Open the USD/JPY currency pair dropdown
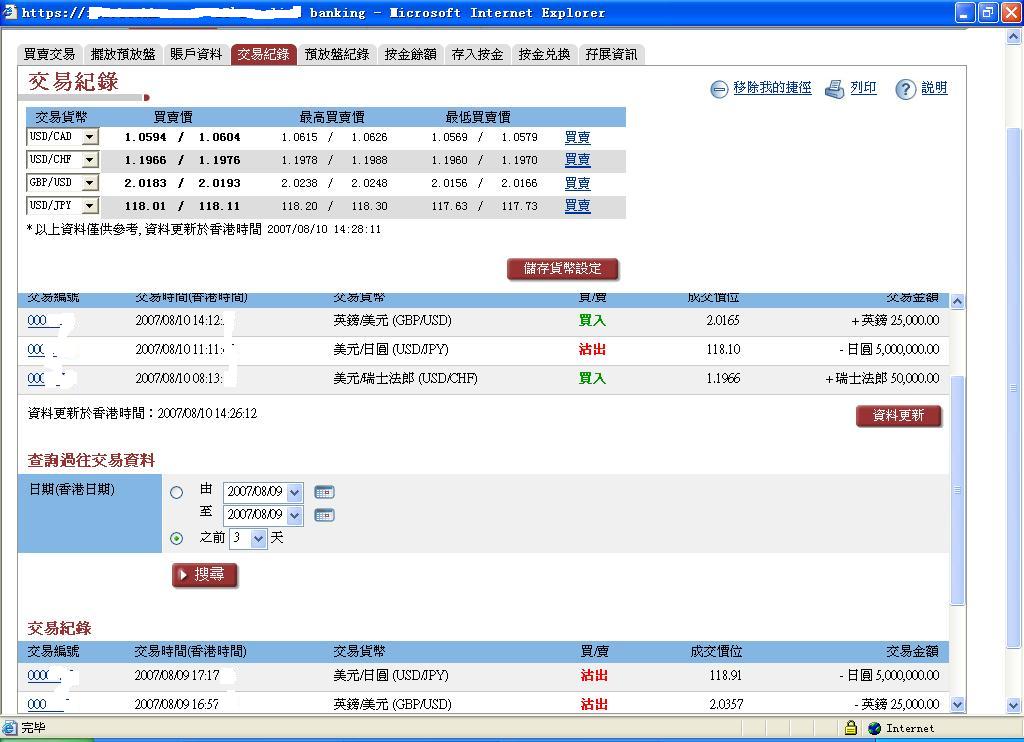 click(x=90, y=205)
